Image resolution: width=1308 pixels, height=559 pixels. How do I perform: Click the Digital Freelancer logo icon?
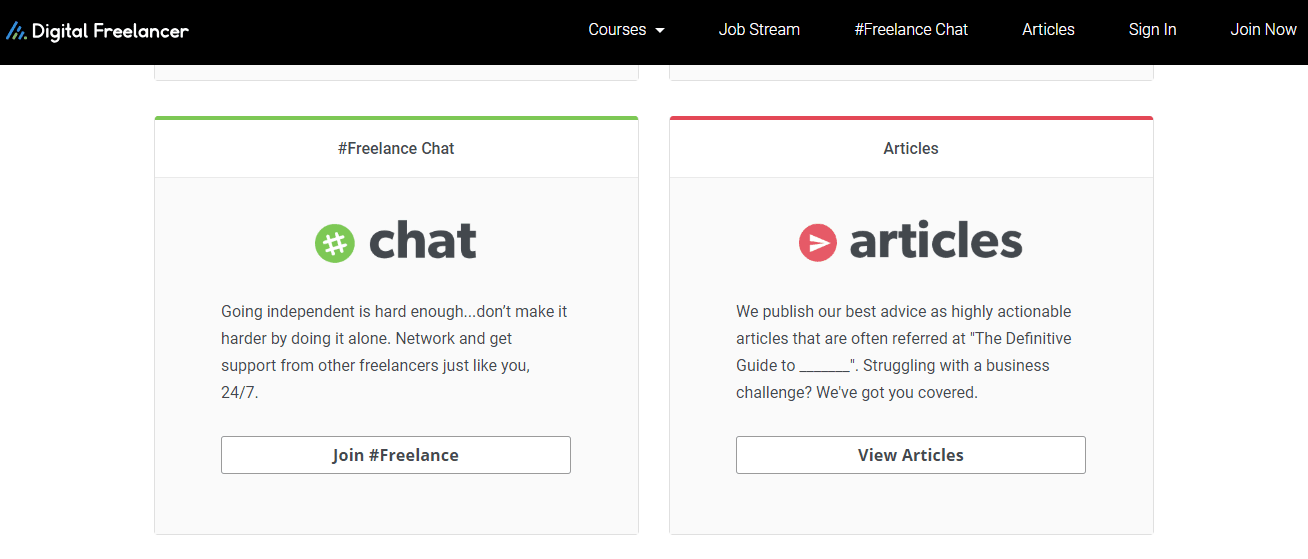coord(16,31)
